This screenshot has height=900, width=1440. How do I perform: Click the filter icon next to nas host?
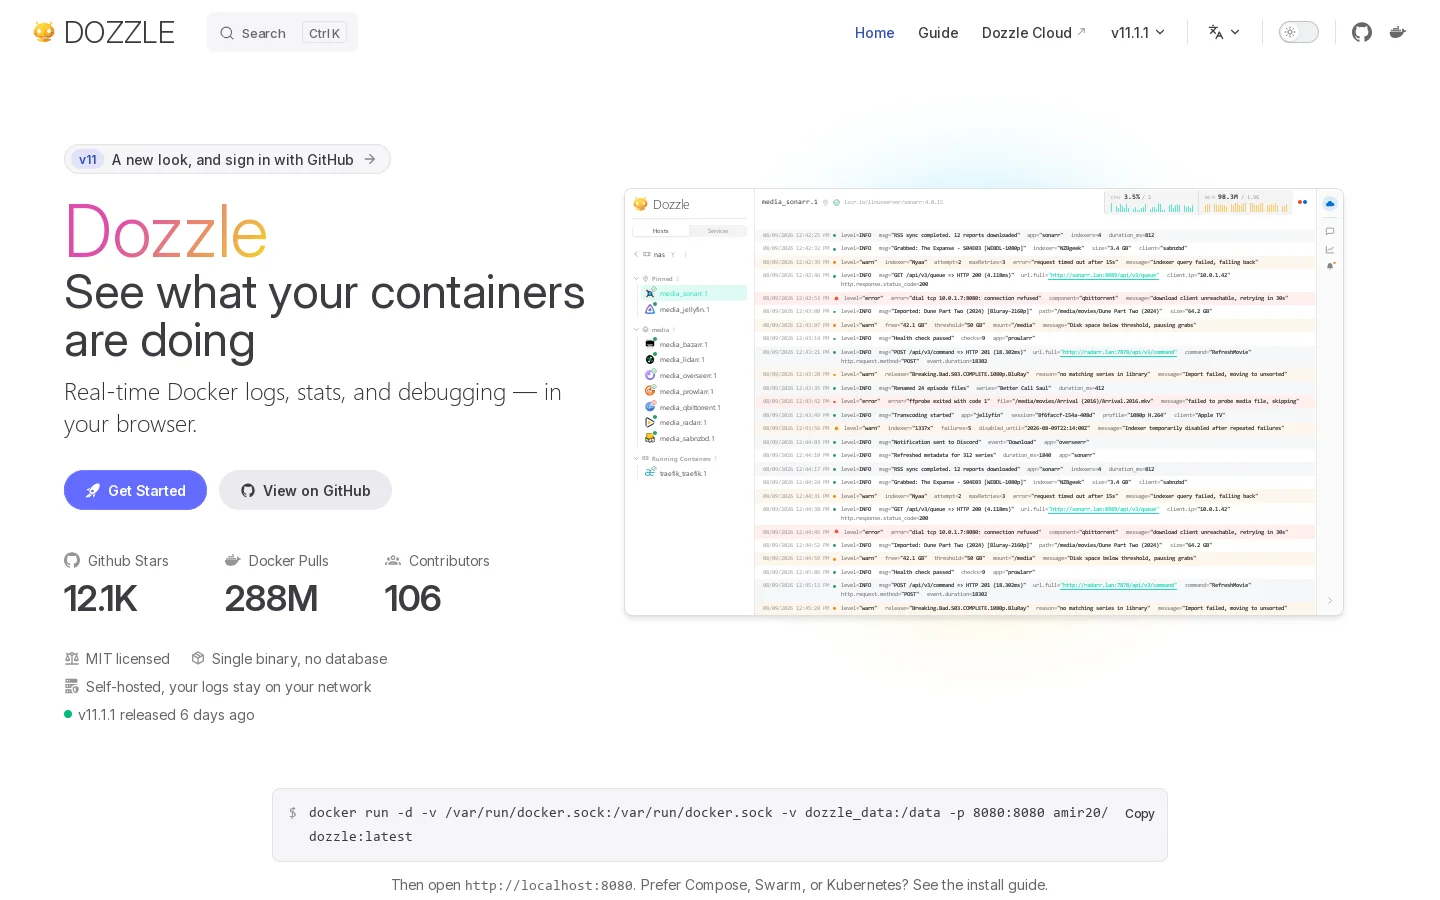[x=673, y=254]
